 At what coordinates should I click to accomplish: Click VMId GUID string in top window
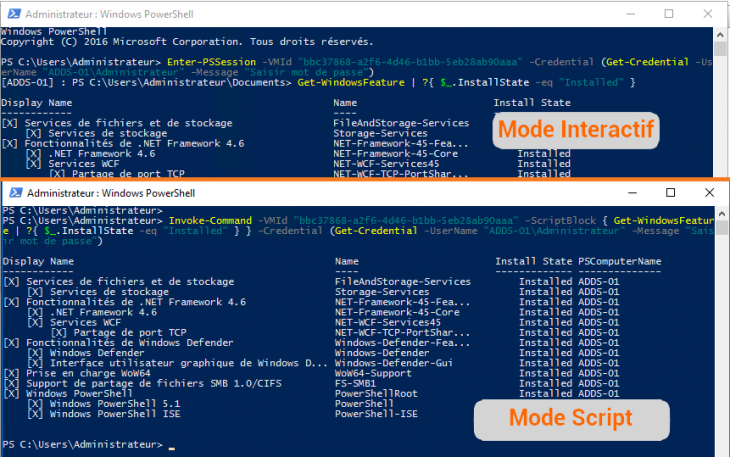coord(410,62)
